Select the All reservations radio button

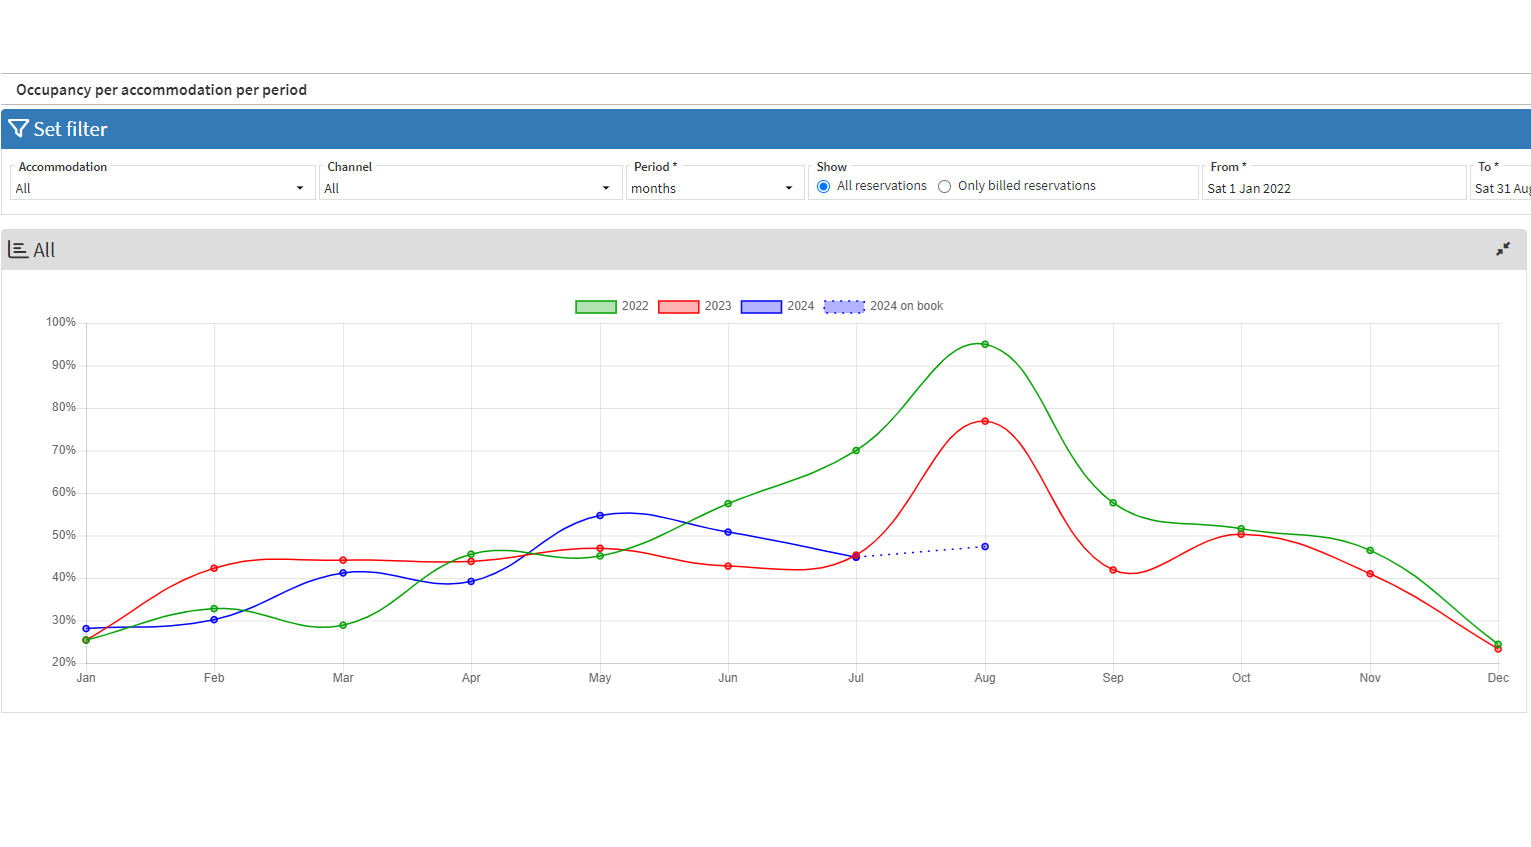[824, 187]
